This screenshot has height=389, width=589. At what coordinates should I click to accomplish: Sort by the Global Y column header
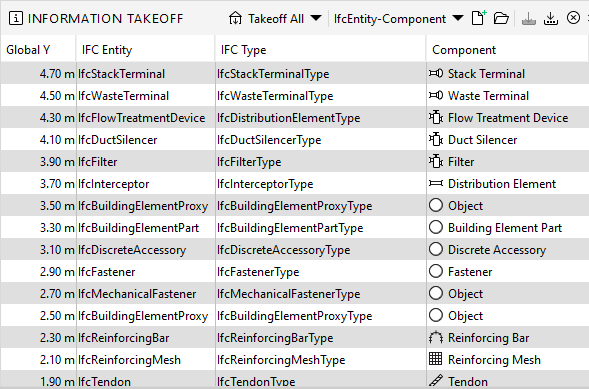click(x=38, y=50)
